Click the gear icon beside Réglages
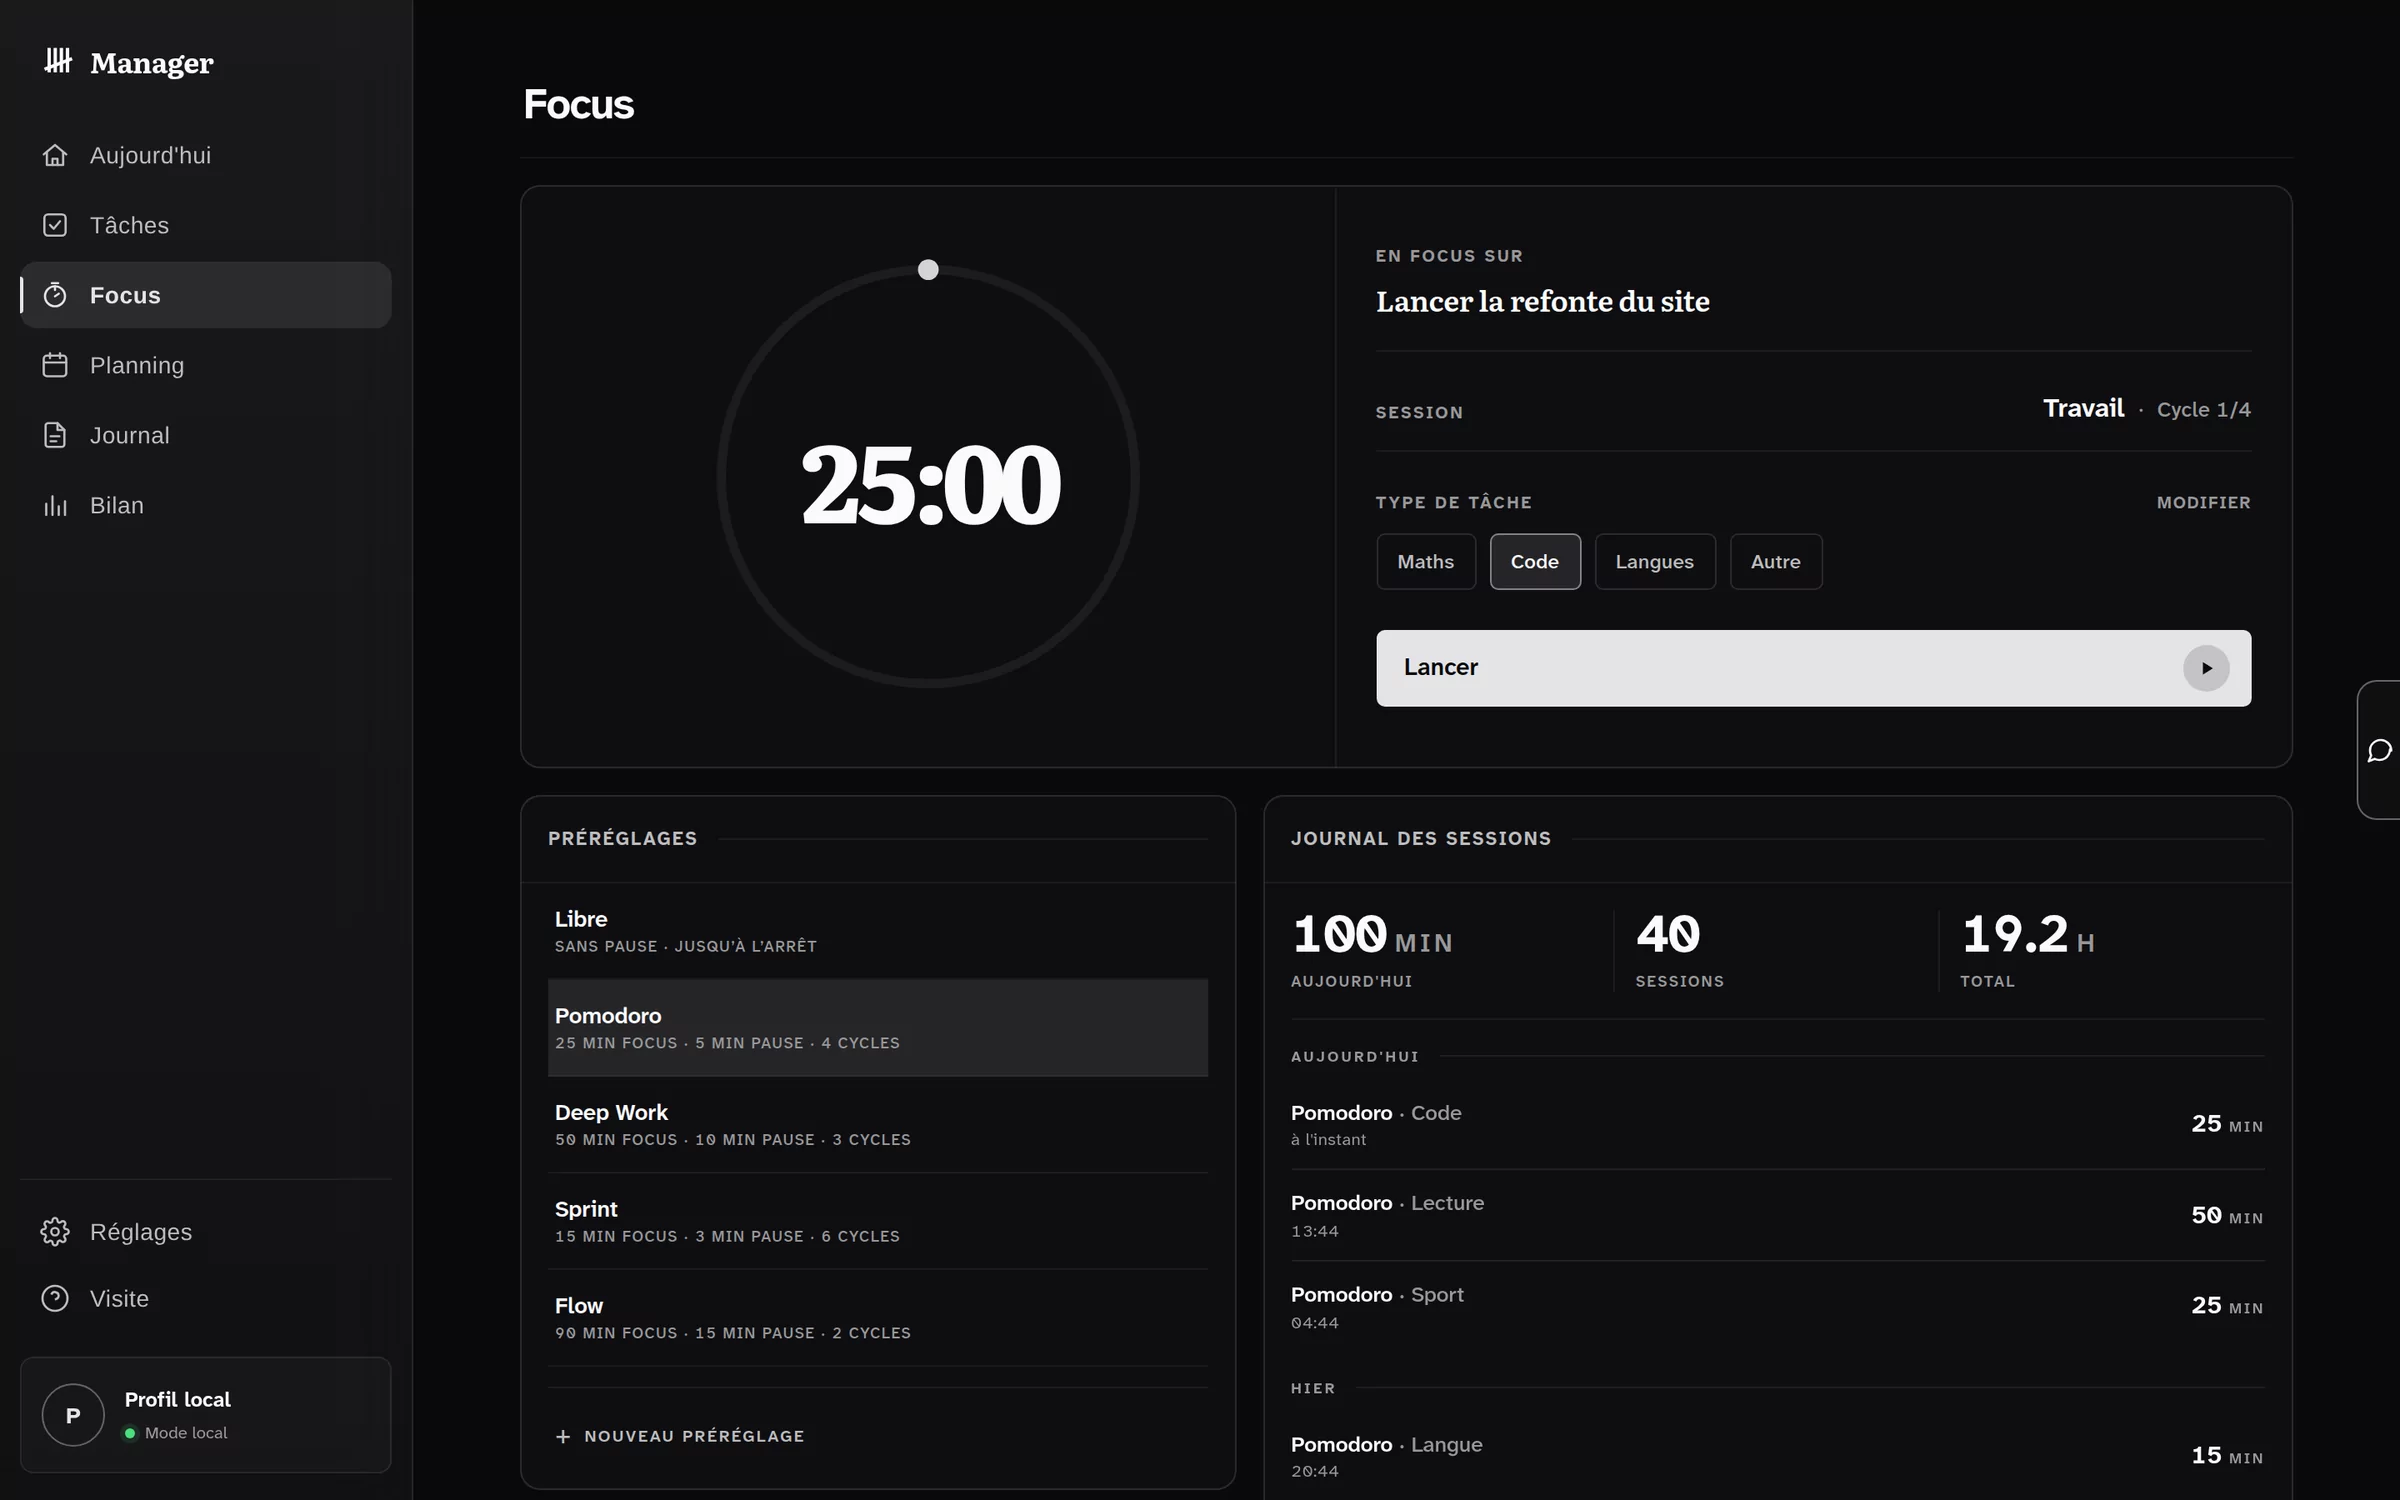This screenshot has height=1500, width=2400. (55, 1232)
